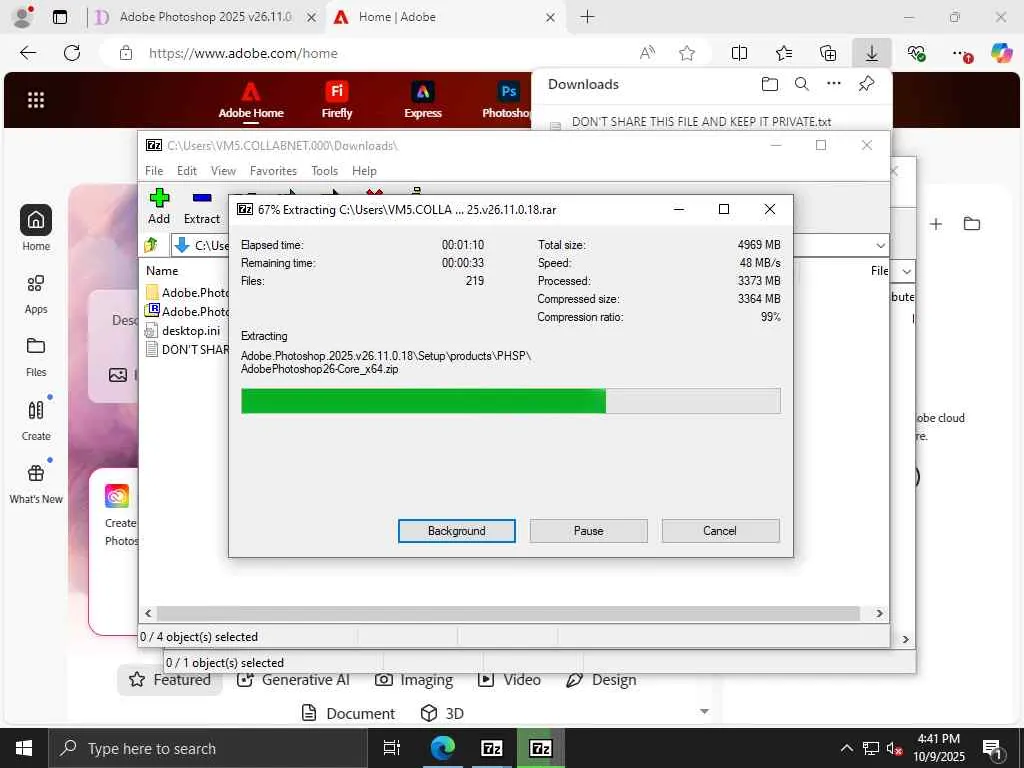The height and width of the screenshot is (768, 1024).
Task: Select the Video category
Action: [x=509, y=680]
